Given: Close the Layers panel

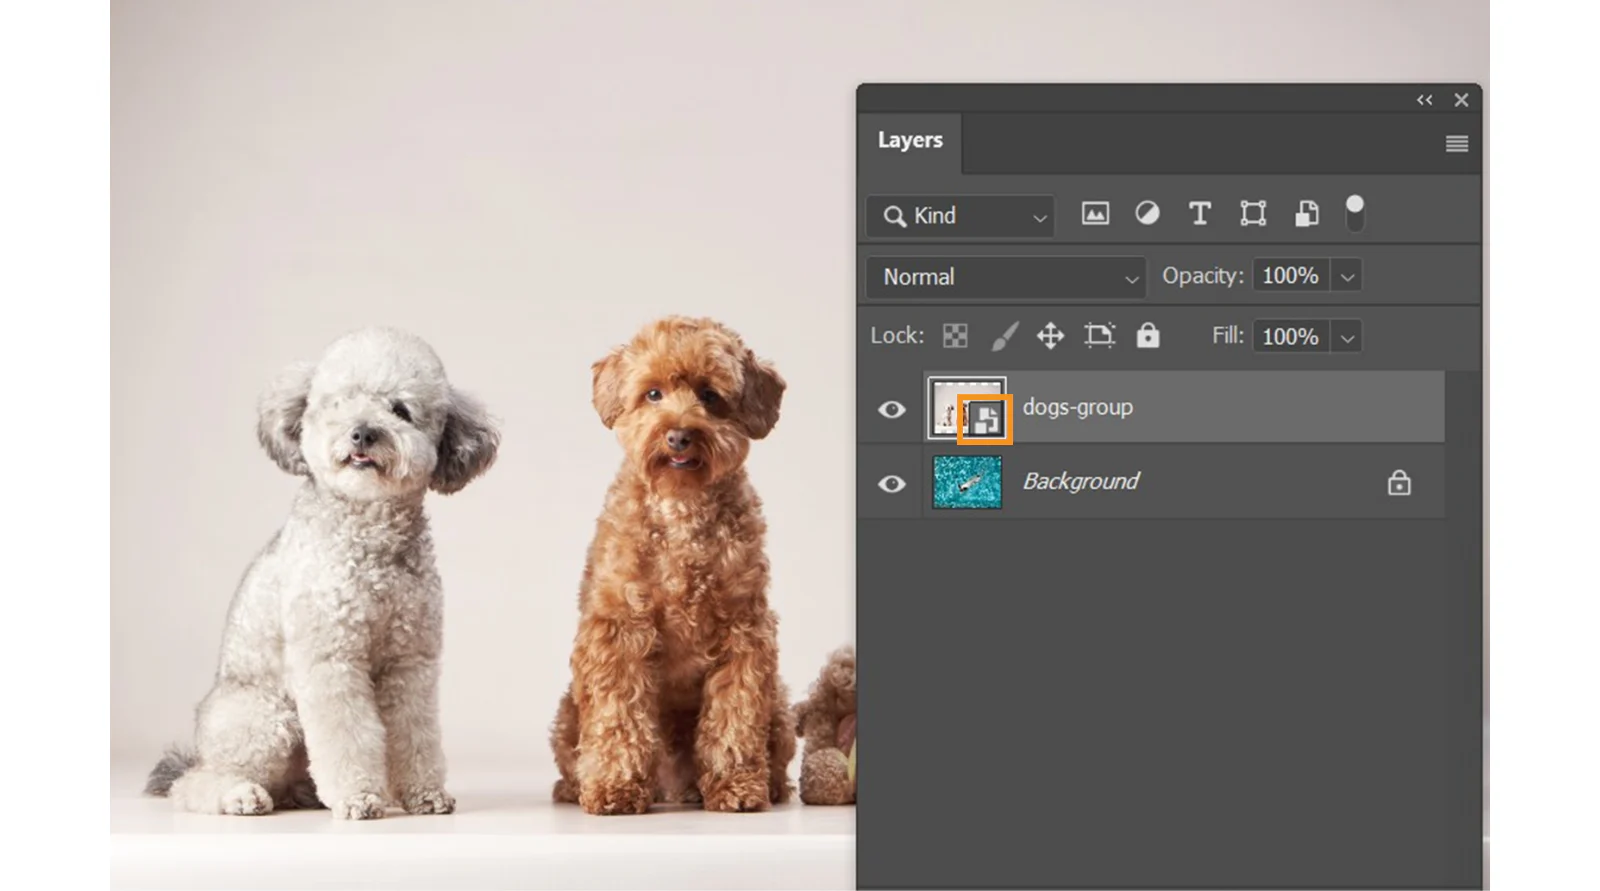Looking at the screenshot, I should point(1461,100).
